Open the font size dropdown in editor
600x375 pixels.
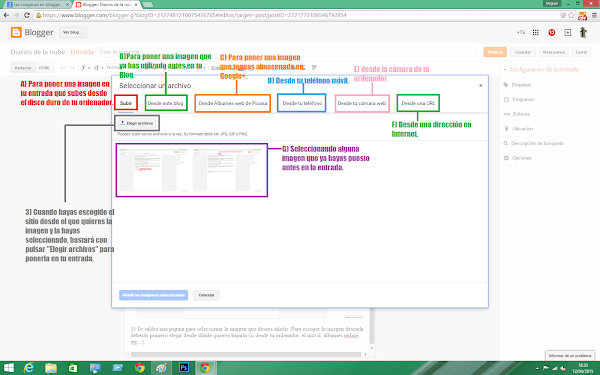pyautogui.click(x=98, y=68)
